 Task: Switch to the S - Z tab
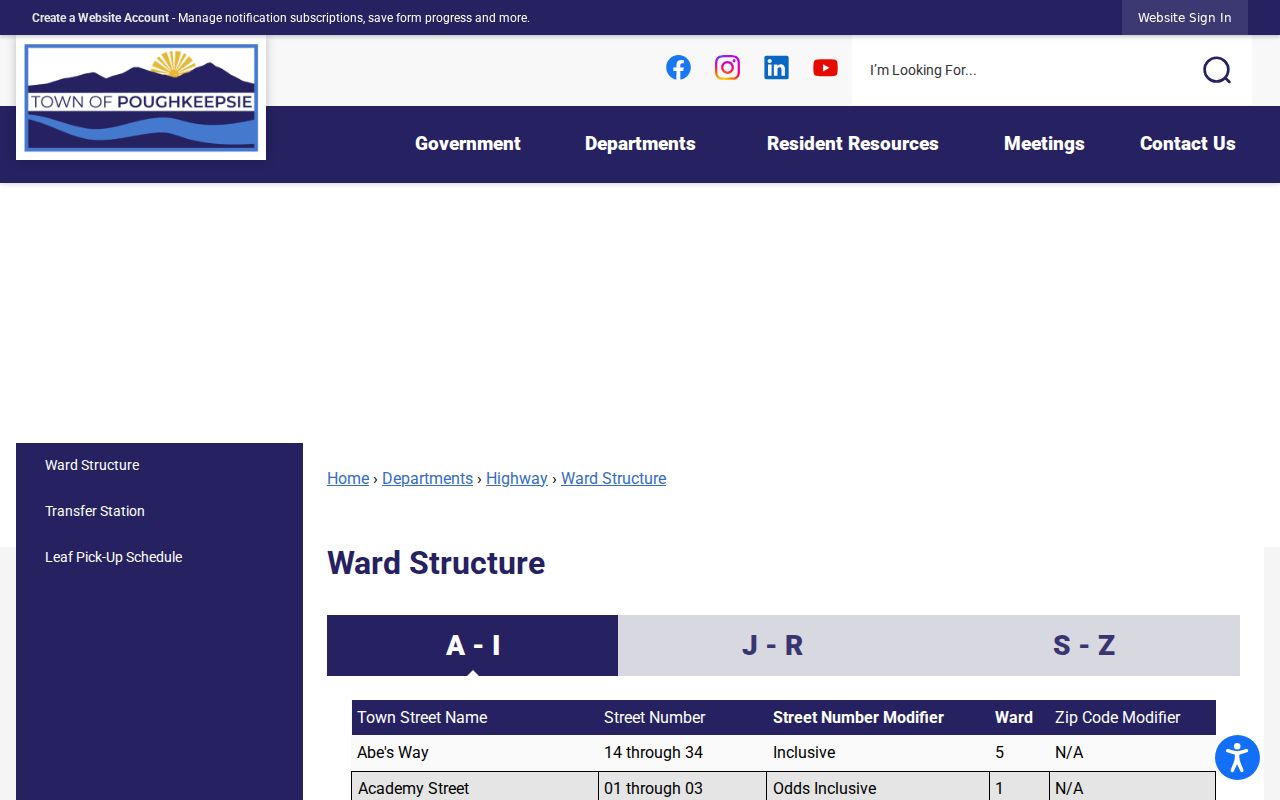point(1084,645)
